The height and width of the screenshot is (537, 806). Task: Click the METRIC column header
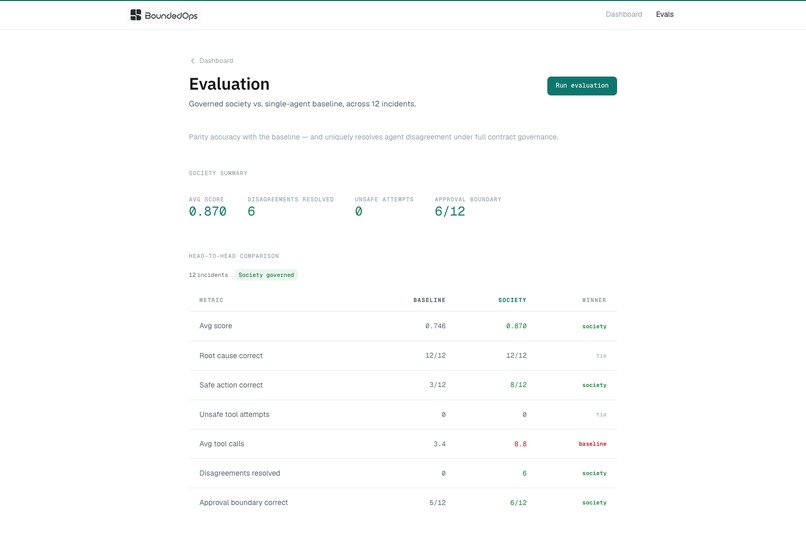pyautogui.click(x=211, y=300)
